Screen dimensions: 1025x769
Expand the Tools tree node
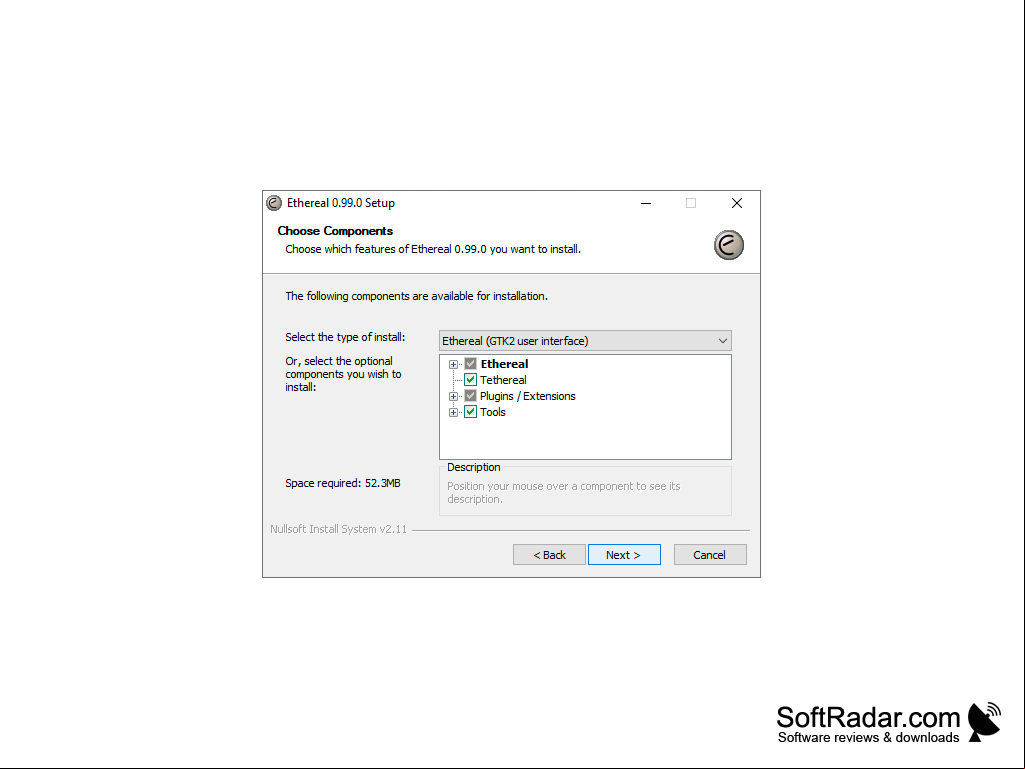click(x=453, y=413)
